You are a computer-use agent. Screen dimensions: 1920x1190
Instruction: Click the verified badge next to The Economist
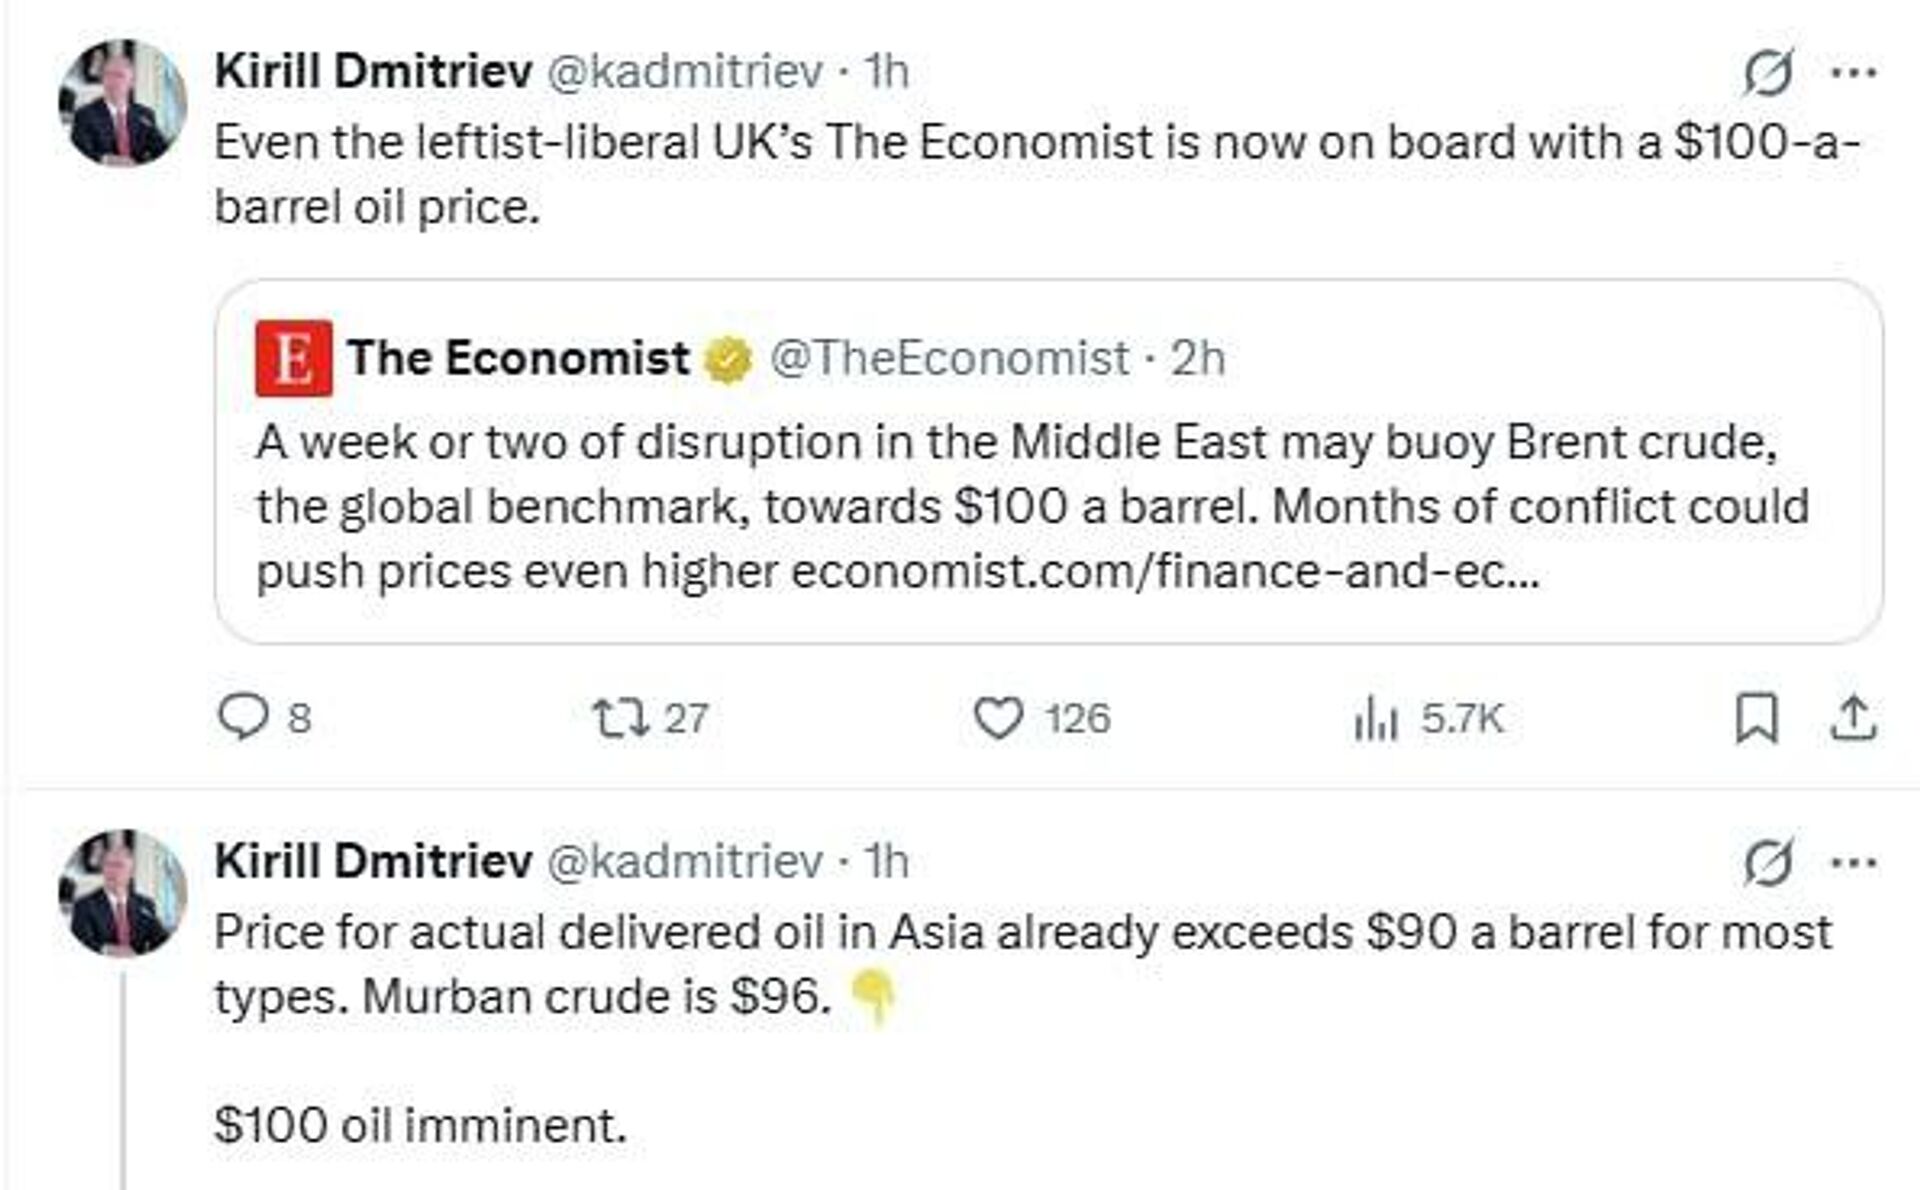point(724,358)
